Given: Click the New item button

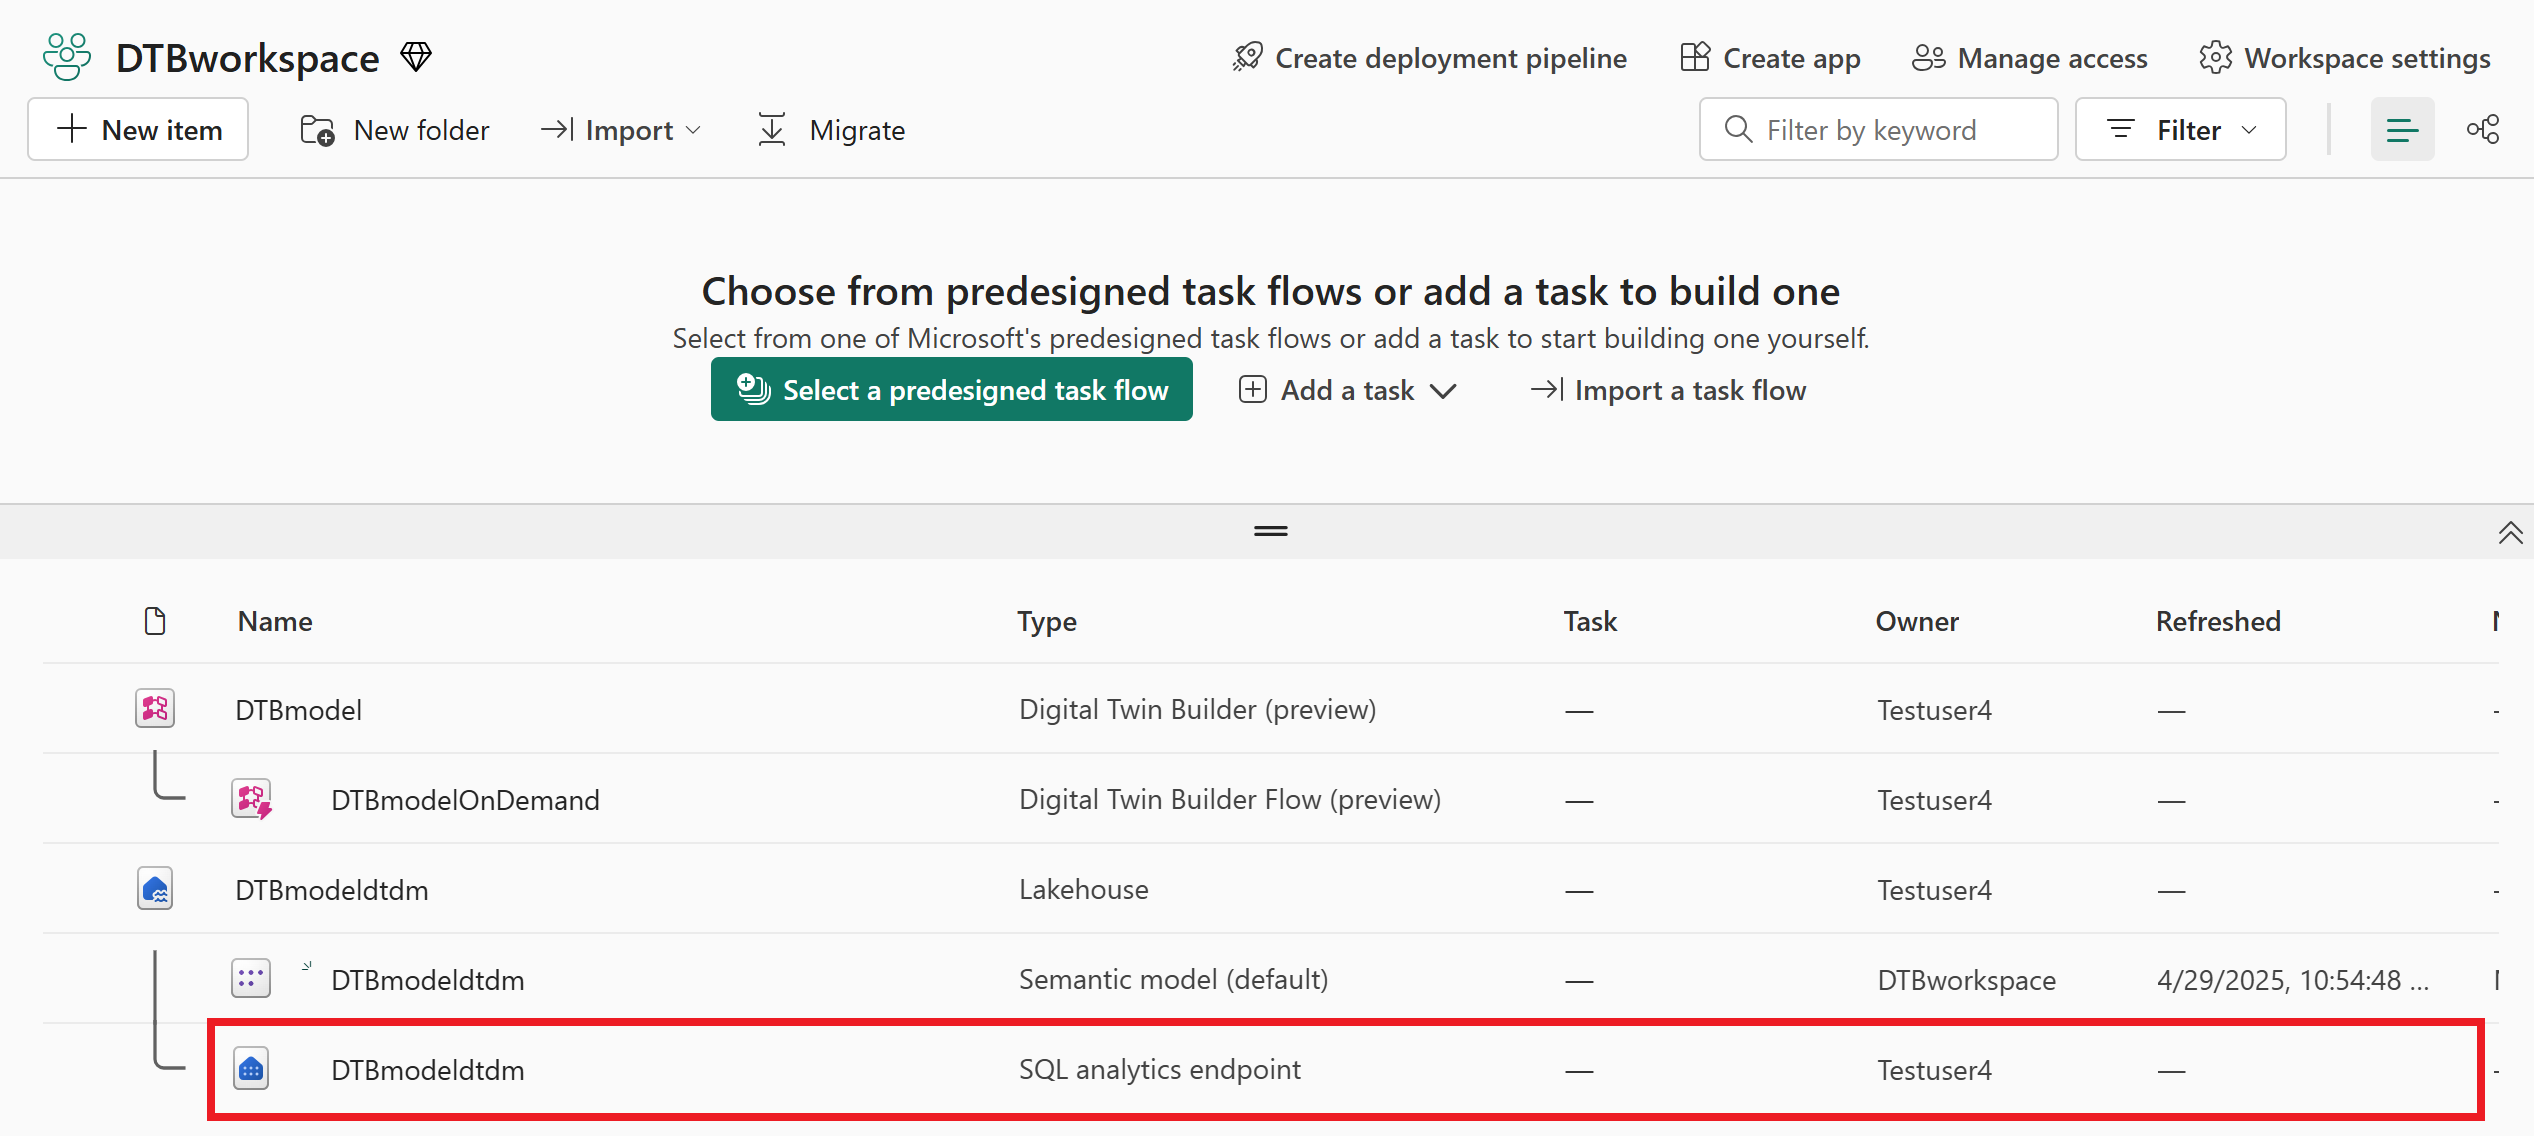Looking at the screenshot, I should [138, 130].
